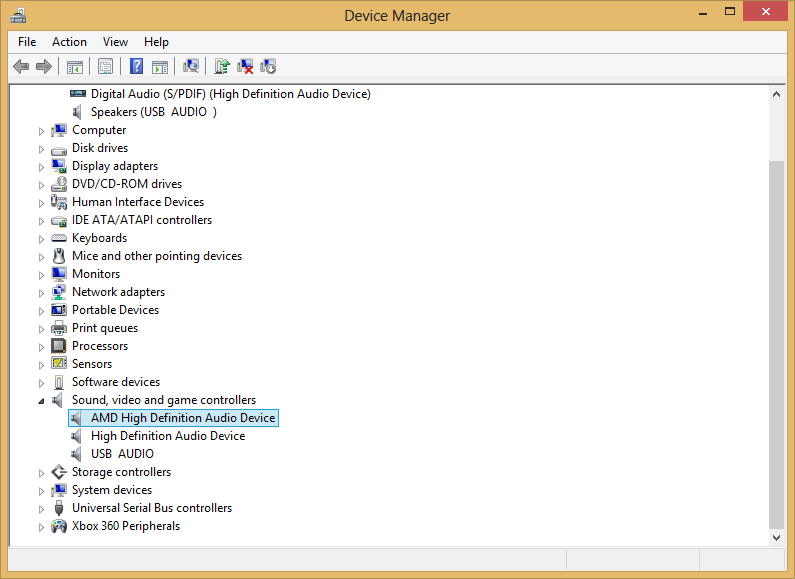Select AMD High Definition Audio Device
The image size is (795, 579).
(173, 418)
